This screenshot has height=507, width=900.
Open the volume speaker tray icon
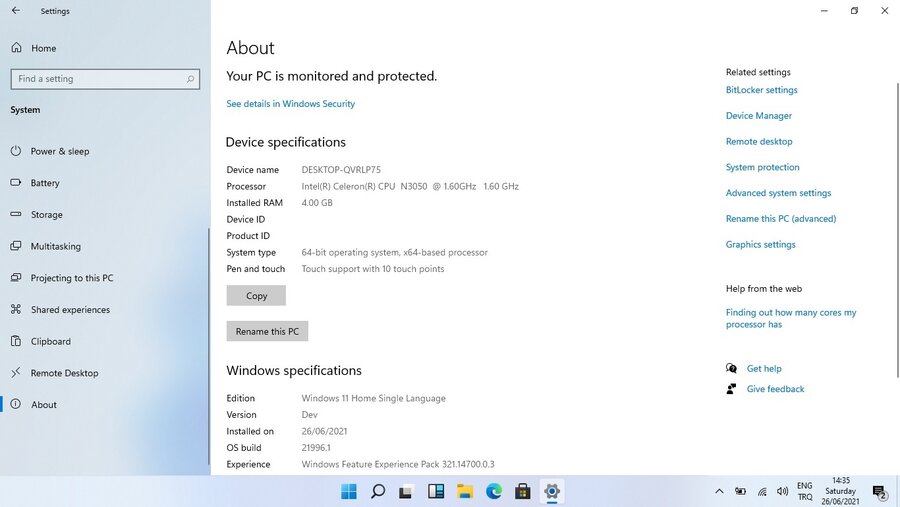coord(782,491)
